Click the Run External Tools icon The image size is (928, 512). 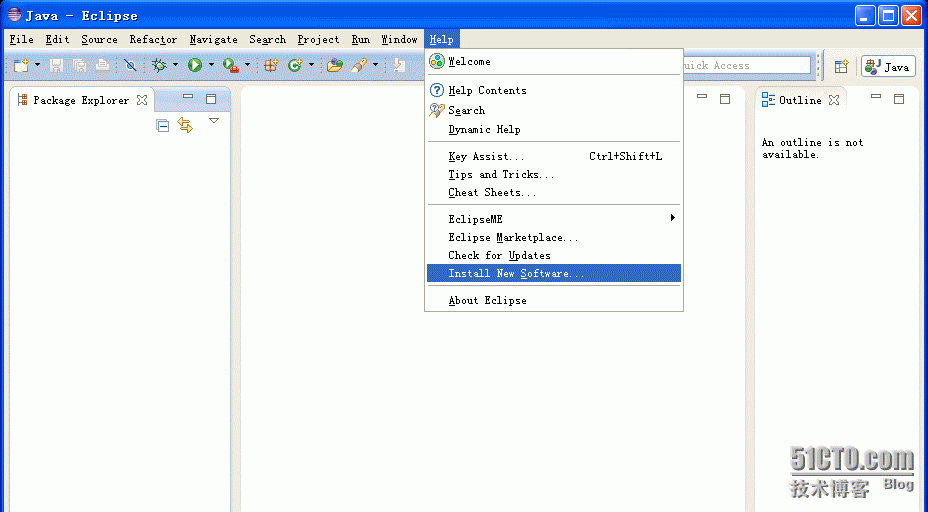pos(231,65)
